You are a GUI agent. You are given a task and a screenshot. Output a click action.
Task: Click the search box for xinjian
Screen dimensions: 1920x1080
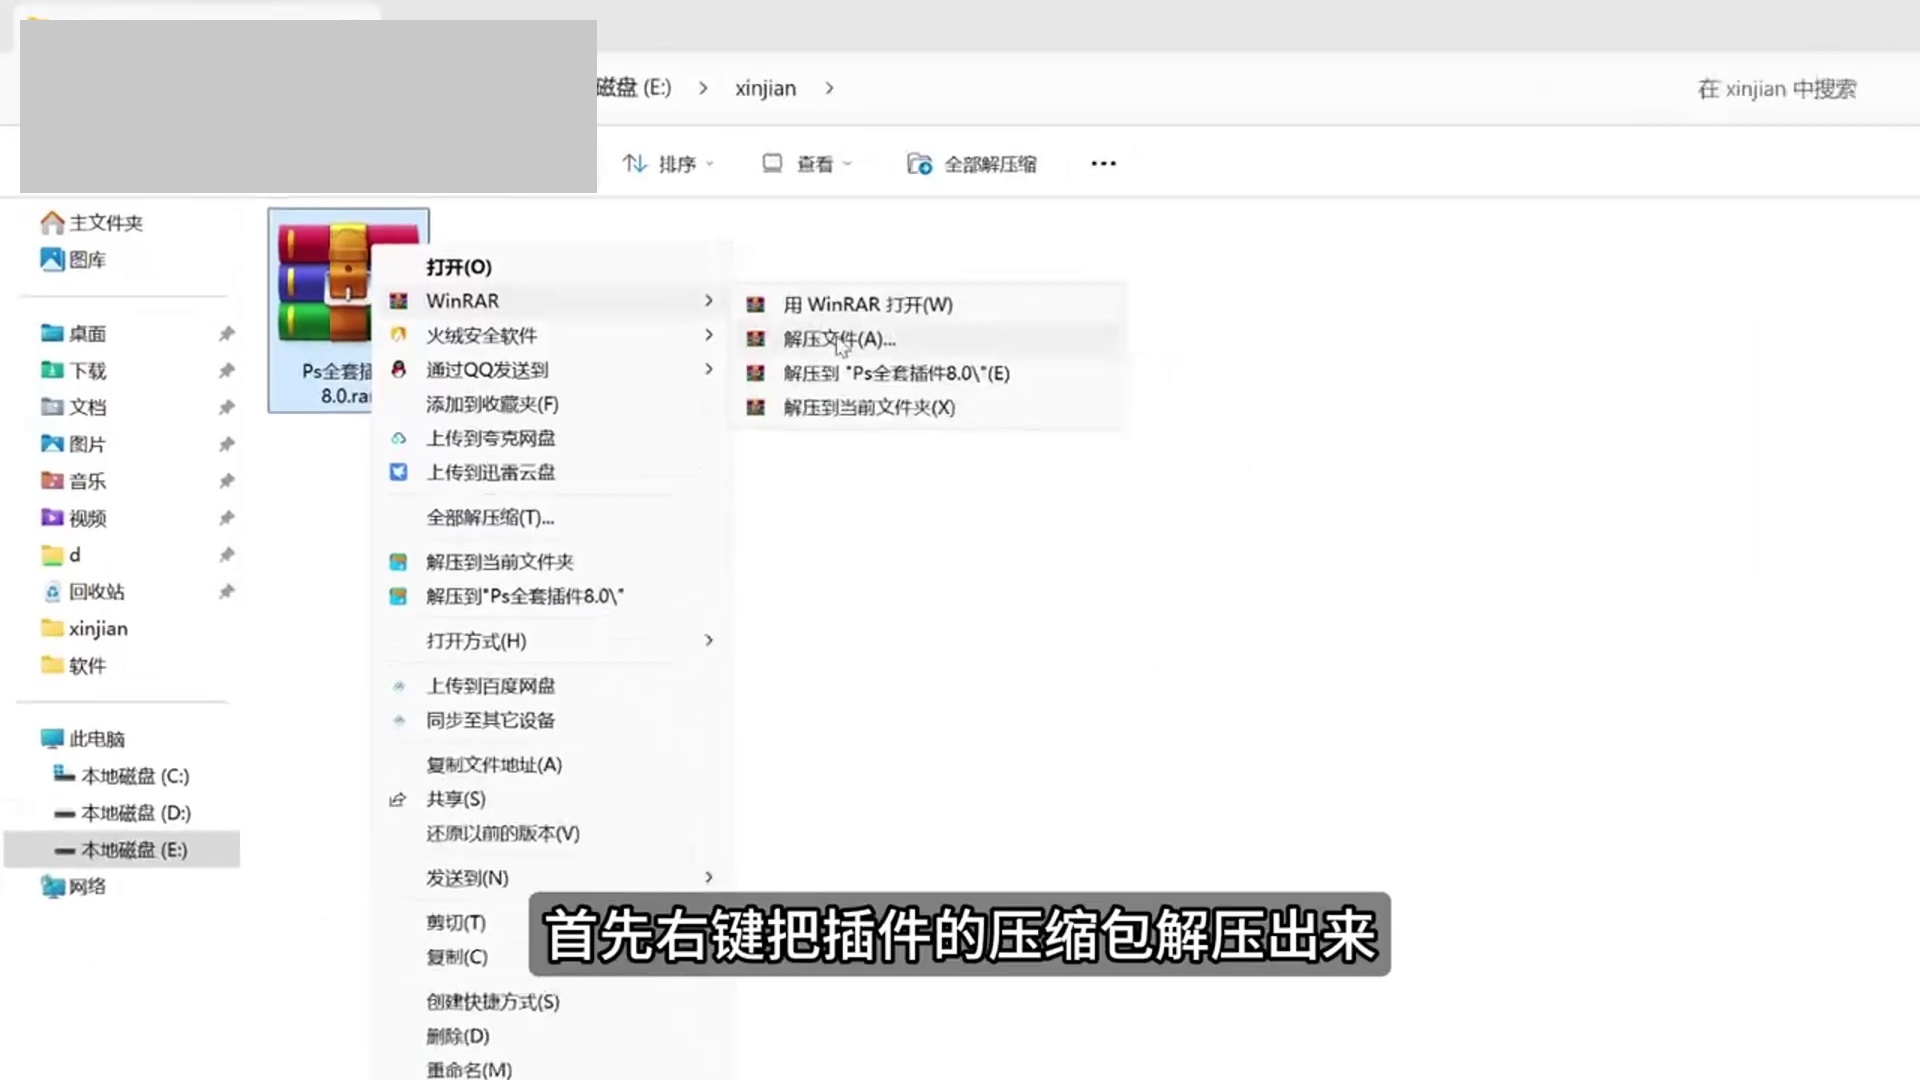click(1776, 89)
